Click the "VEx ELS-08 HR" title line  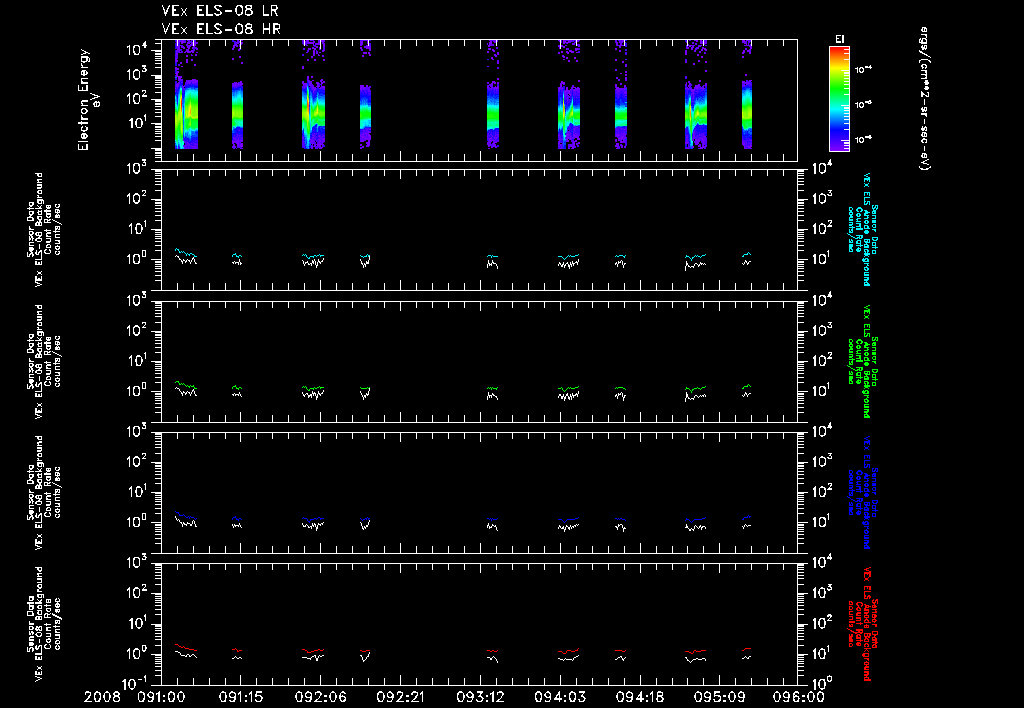(x=221, y=29)
